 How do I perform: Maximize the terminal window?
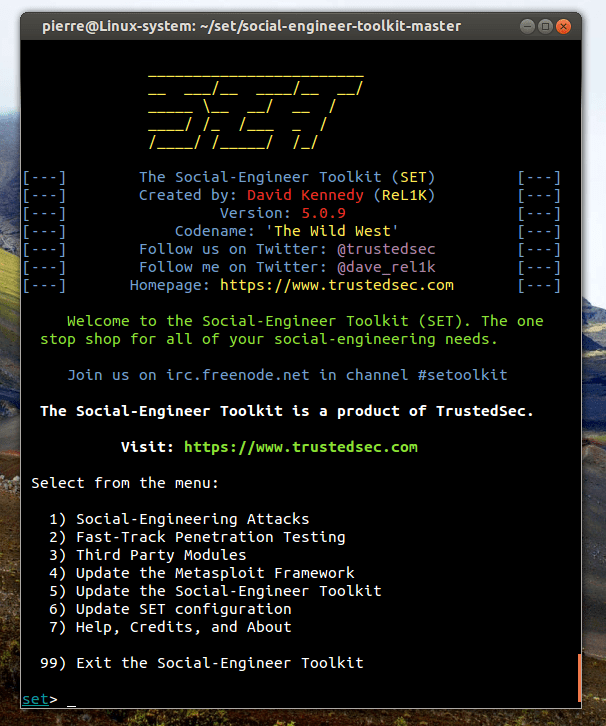[545, 26]
